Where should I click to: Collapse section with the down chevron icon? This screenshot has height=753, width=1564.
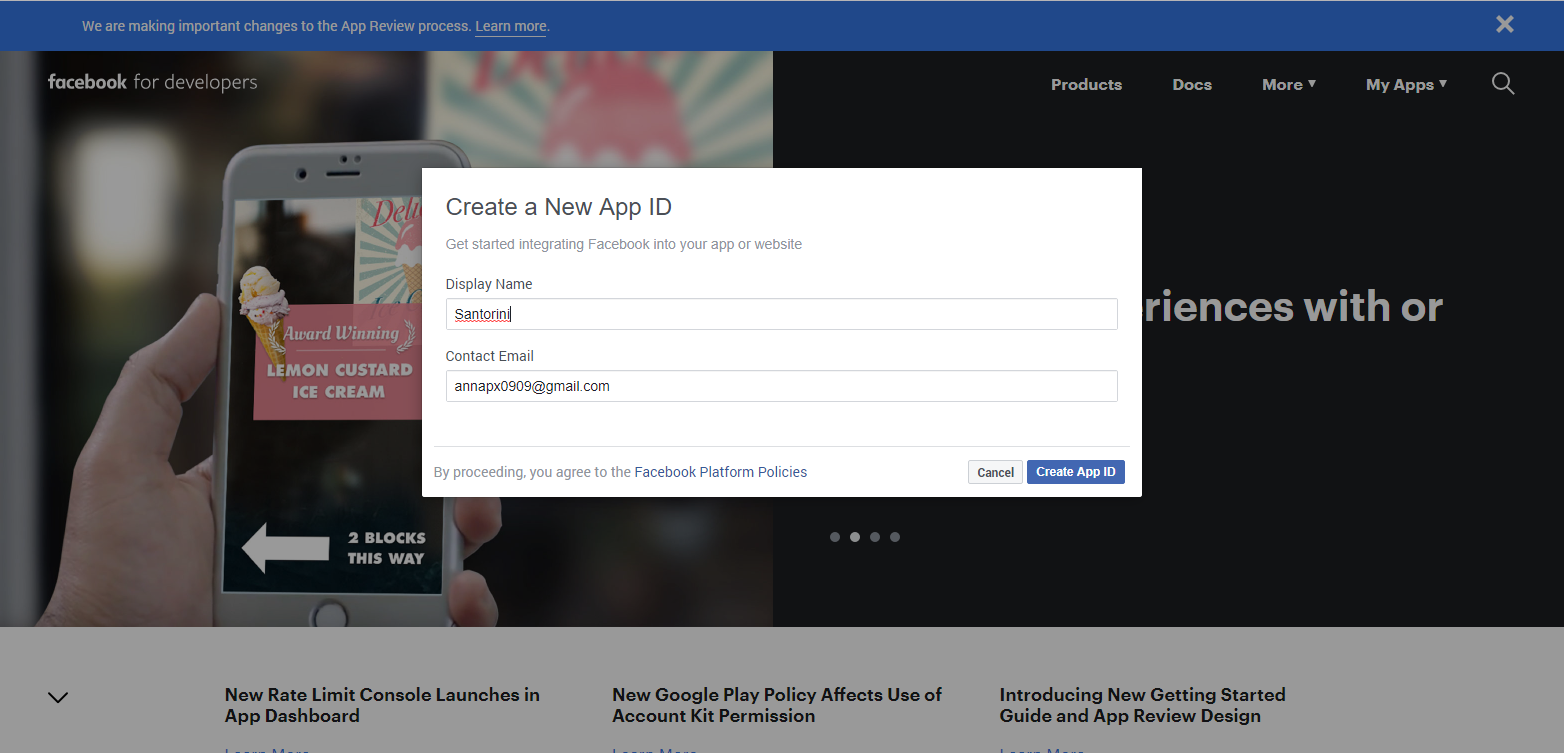click(x=58, y=698)
